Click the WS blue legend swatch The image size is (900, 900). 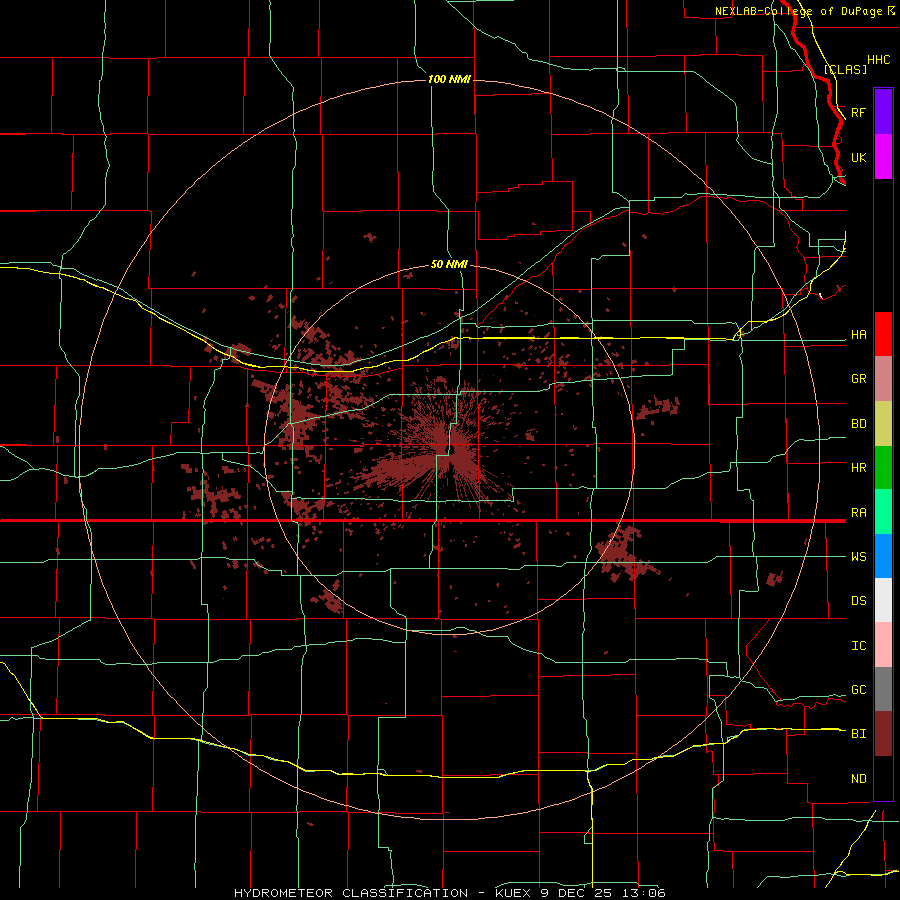[883, 556]
